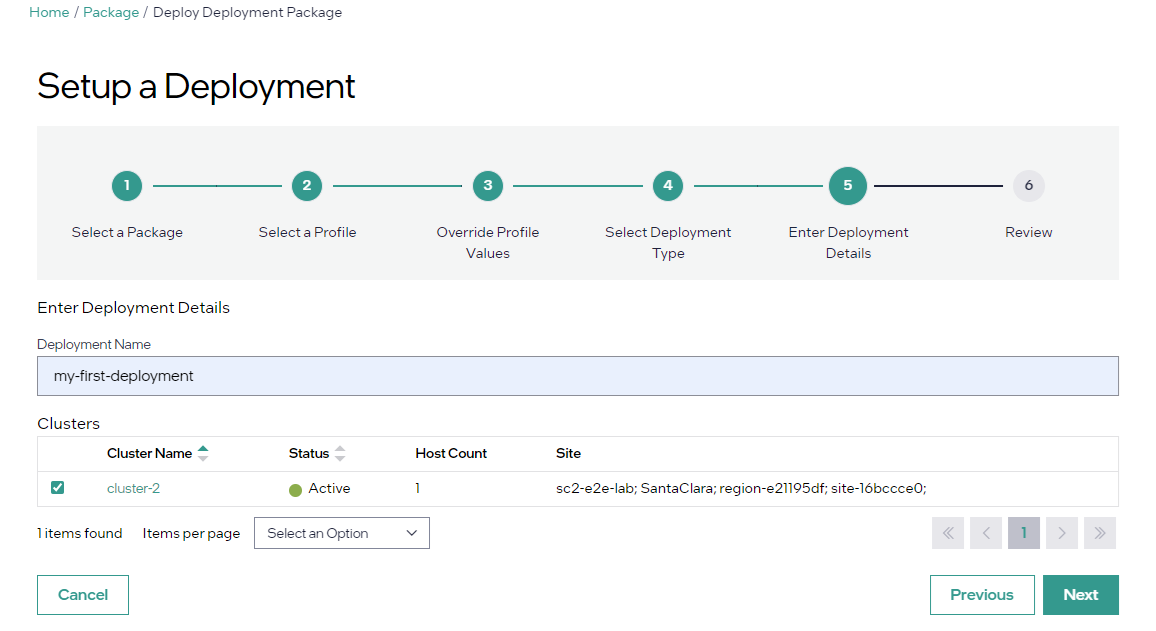Open the Items per page dropdown
The image size is (1156, 631).
342,533
